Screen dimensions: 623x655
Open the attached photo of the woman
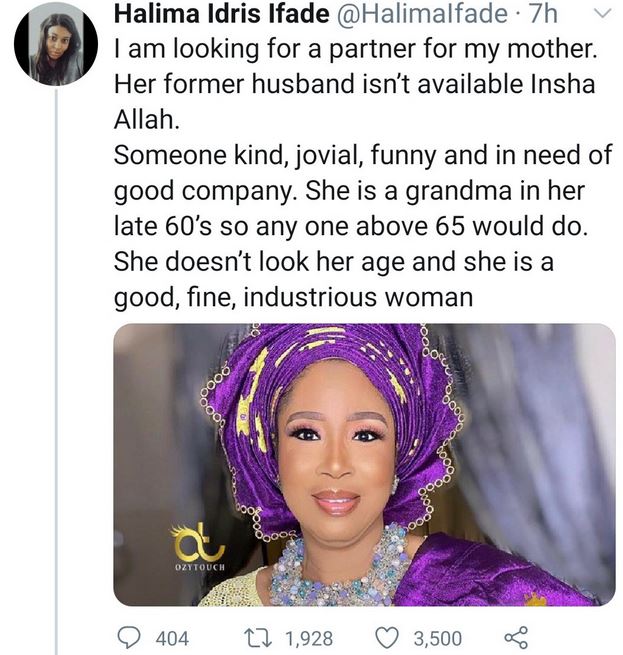tap(364, 464)
